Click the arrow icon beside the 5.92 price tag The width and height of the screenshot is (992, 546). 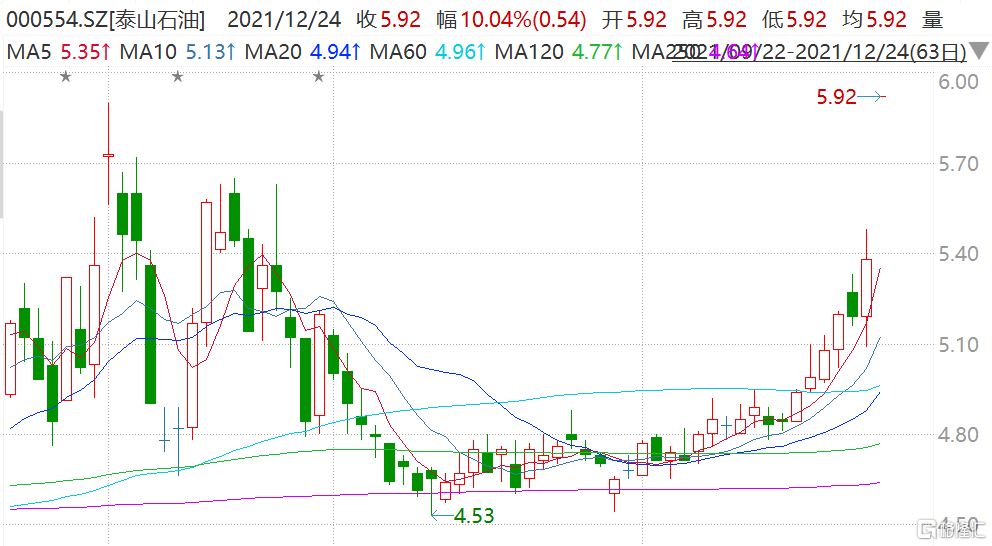pyautogui.click(x=874, y=97)
